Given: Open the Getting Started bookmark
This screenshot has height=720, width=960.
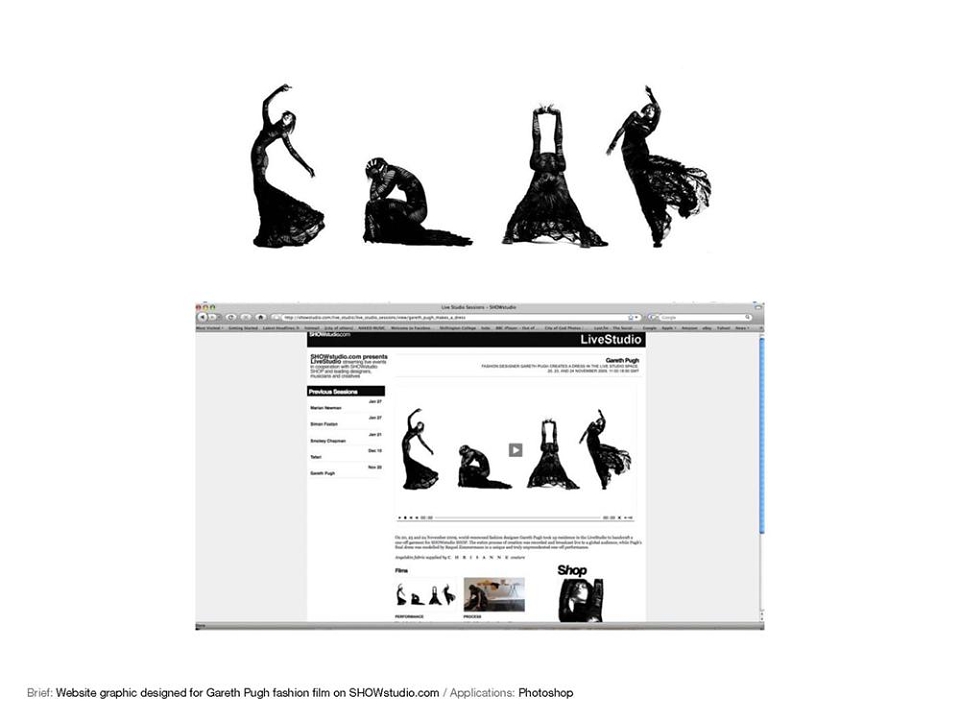Looking at the screenshot, I should 243,328.
